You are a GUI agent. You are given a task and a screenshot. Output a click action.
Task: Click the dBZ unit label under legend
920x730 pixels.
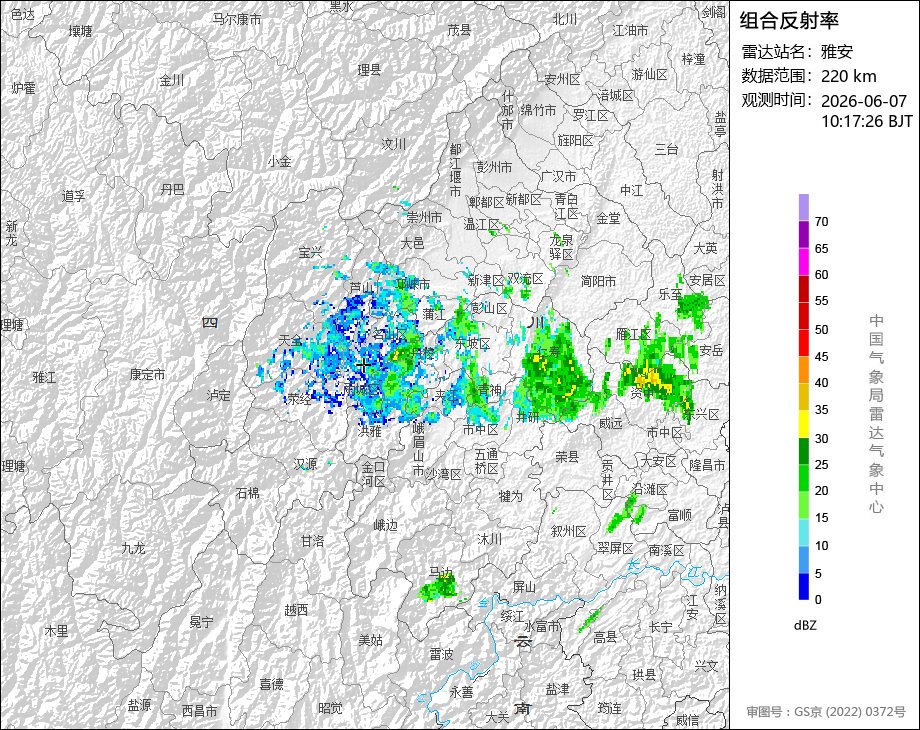coord(804,625)
